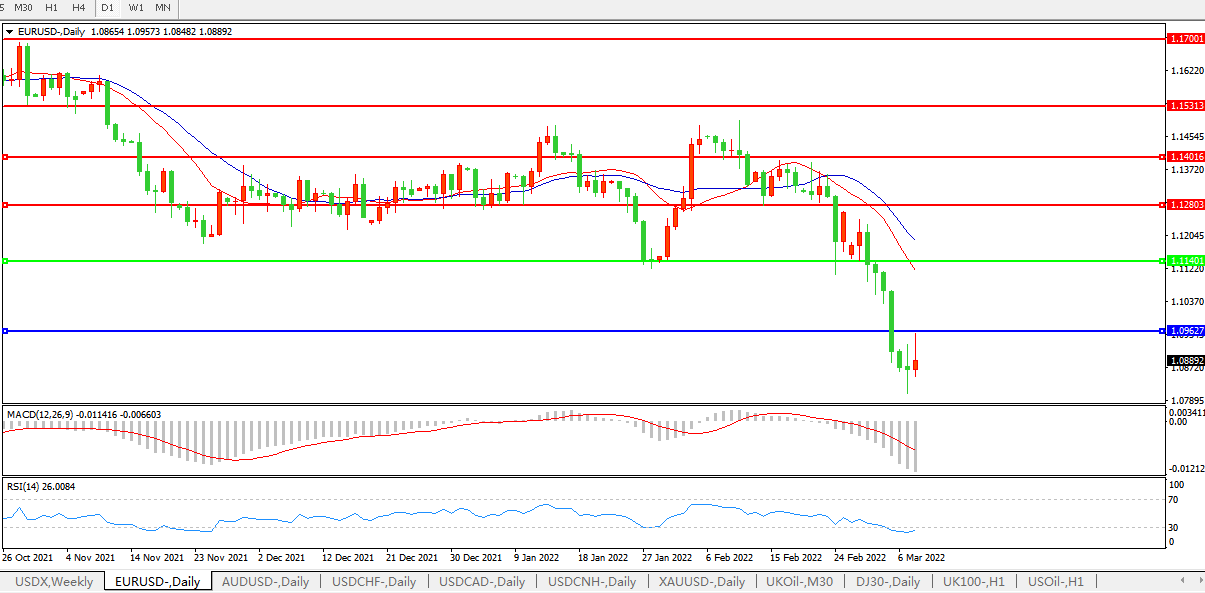Select the DJ30-,Daily chart tab
This screenshot has width=1205, height=593.
tap(886, 581)
